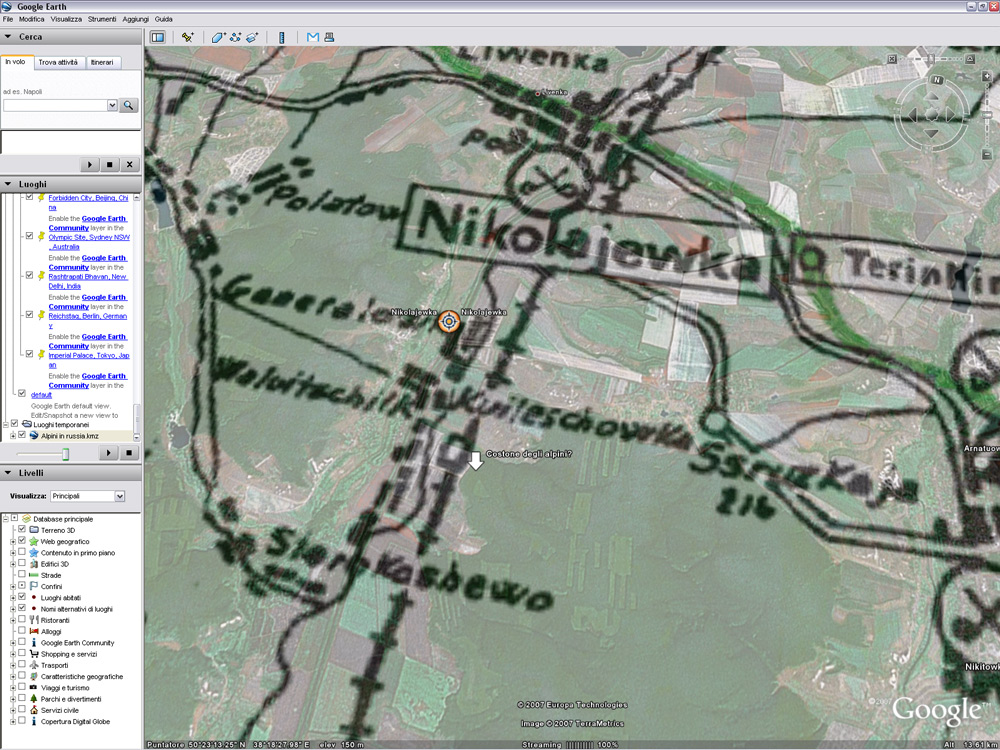The height and width of the screenshot is (750, 1000).
Task: Clear search results with the X button
Action: pyautogui.click(x=129, y=165)
